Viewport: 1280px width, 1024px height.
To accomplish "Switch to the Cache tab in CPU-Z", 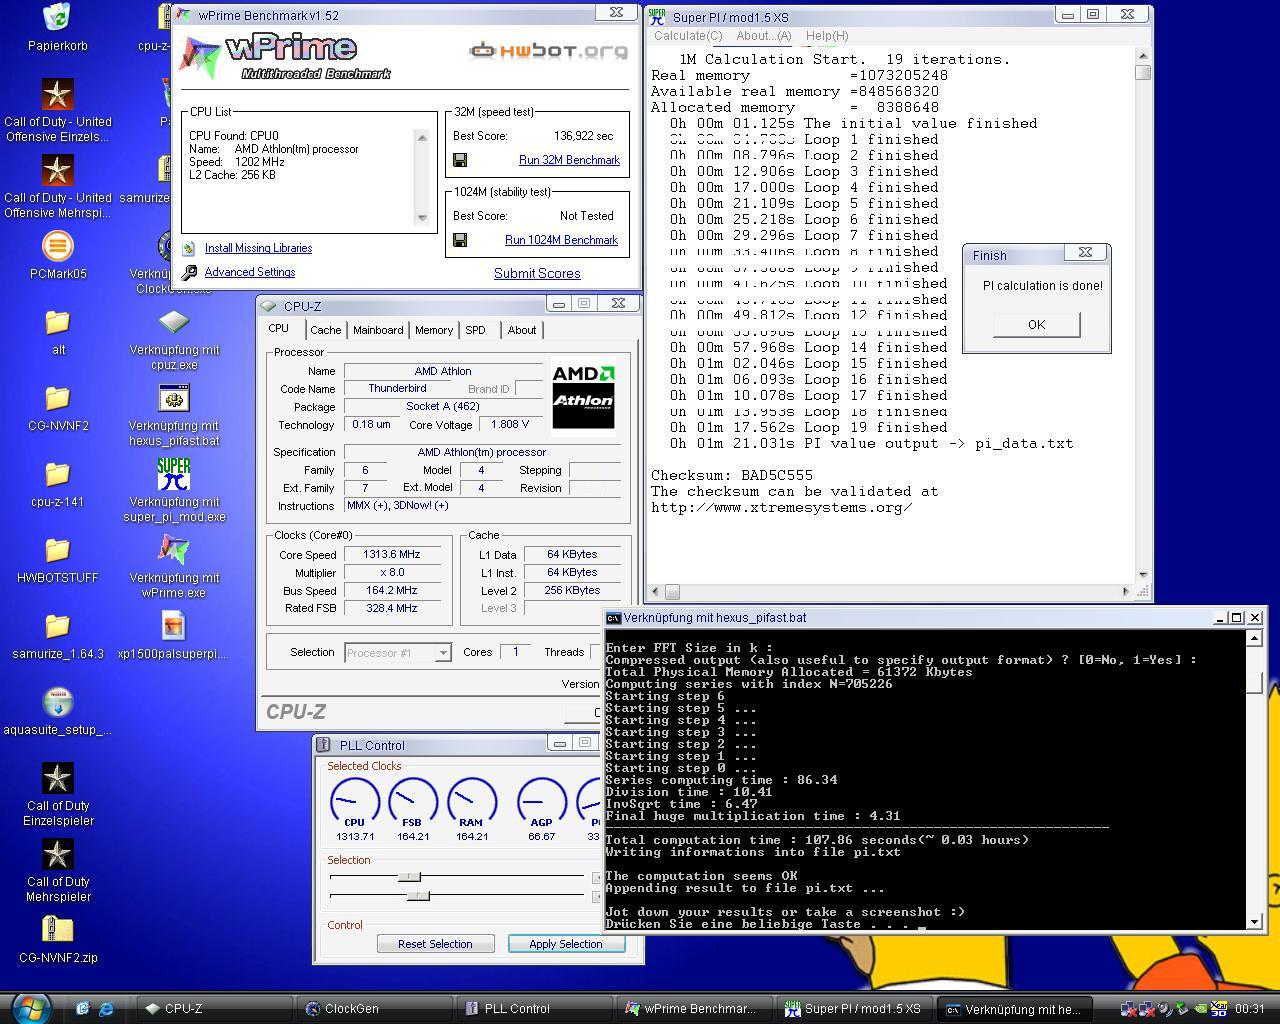I will 326,330.
